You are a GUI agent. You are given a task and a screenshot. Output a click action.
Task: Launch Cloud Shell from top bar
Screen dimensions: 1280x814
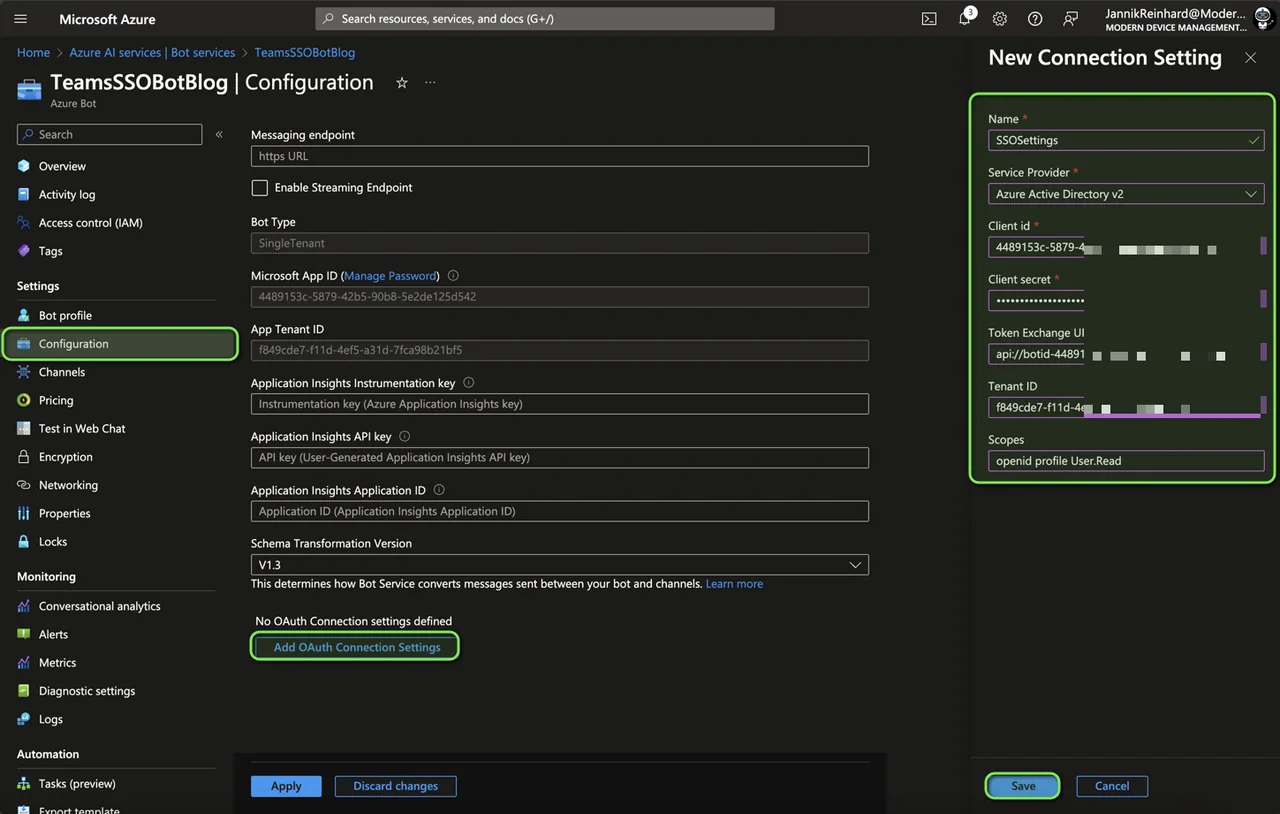point(929,19)
